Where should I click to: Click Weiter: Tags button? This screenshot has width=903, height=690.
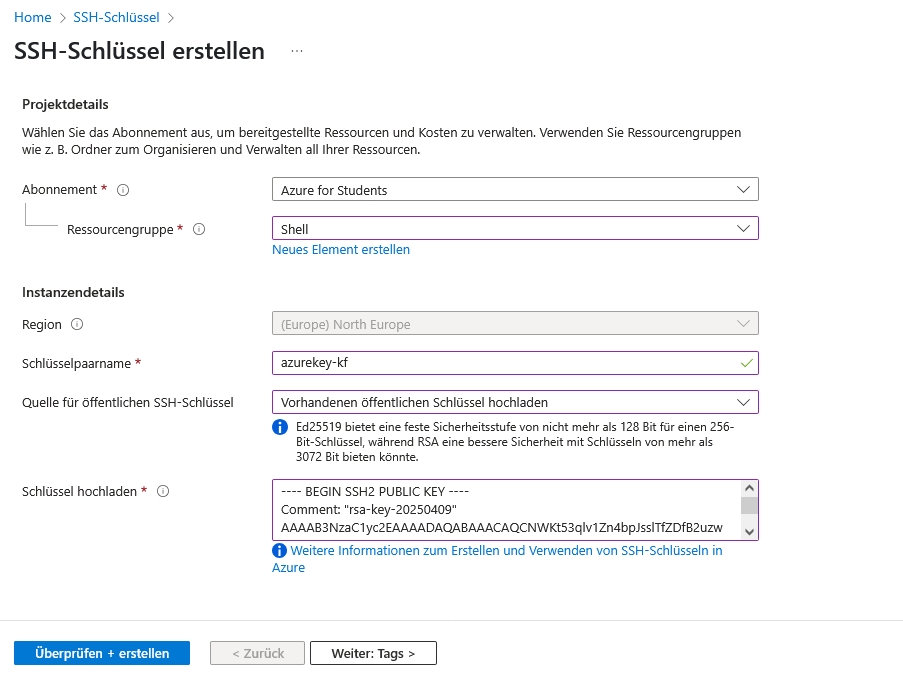373,653
